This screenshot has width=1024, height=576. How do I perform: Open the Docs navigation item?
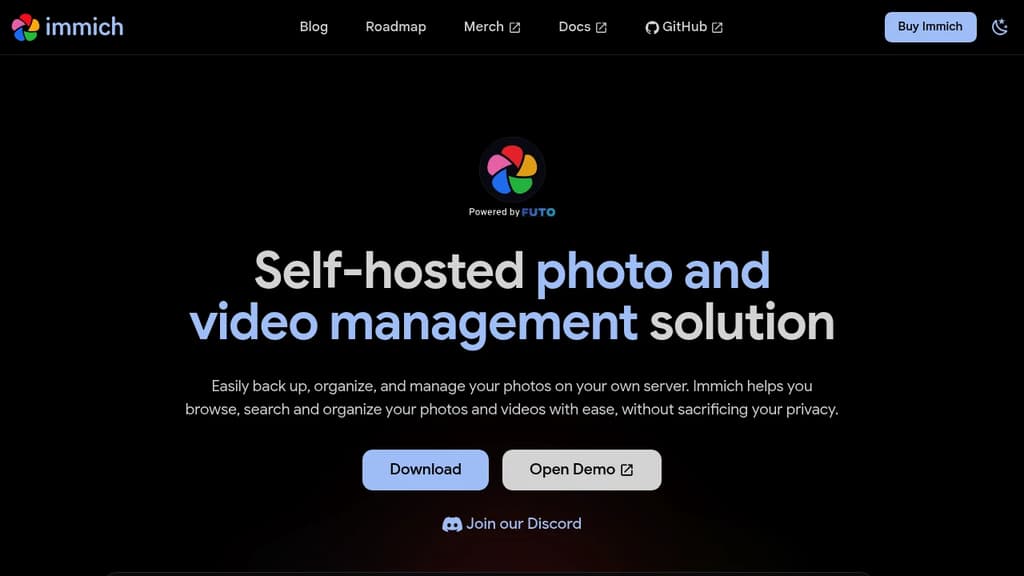pyautogui.click(x=575, y=27)
